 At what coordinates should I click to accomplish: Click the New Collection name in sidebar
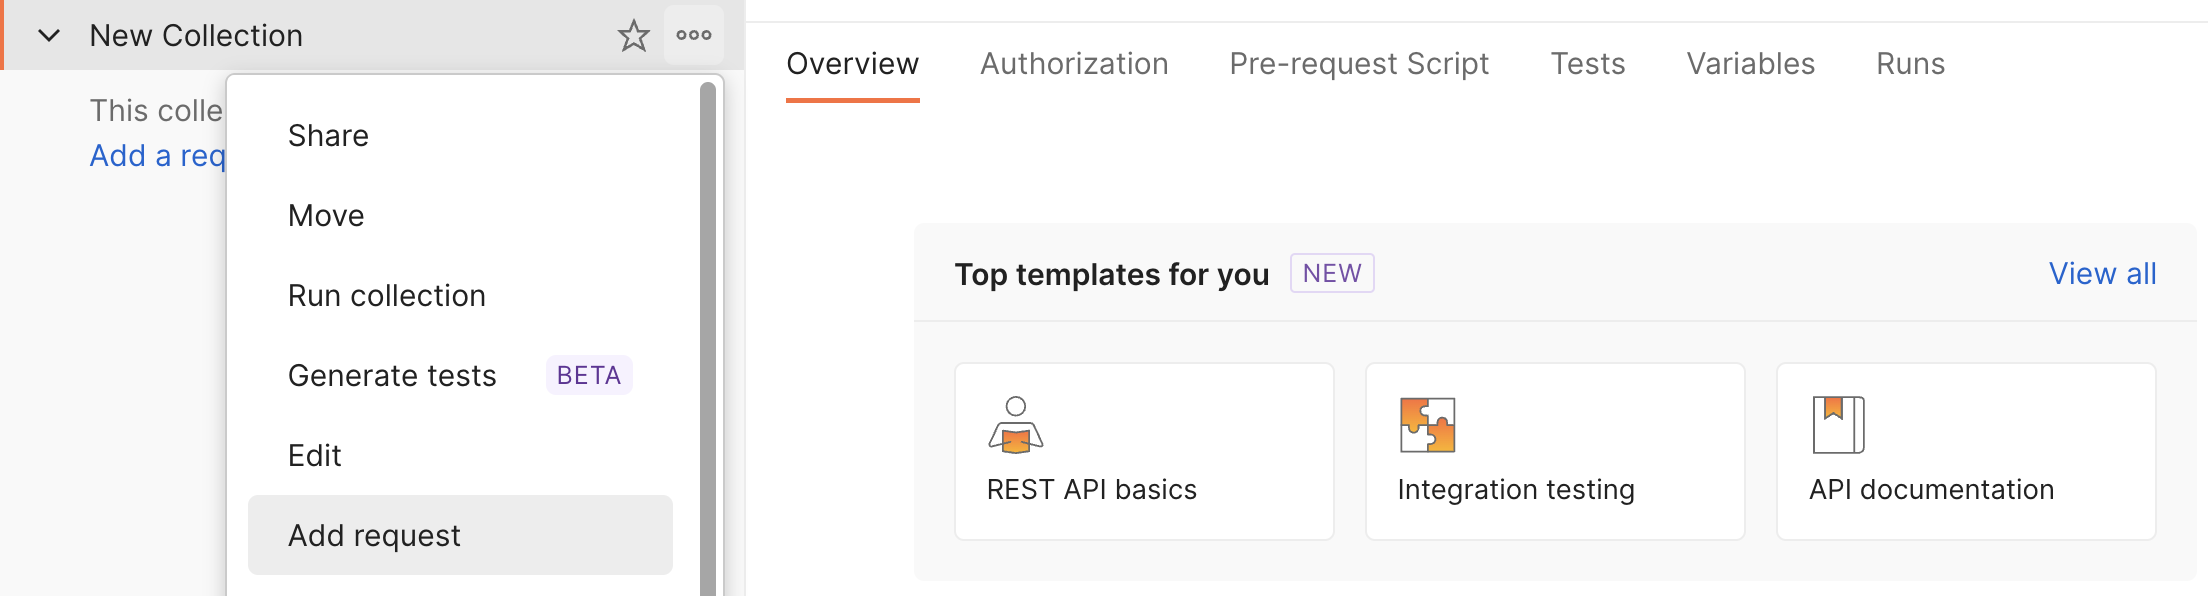[196, 36]
